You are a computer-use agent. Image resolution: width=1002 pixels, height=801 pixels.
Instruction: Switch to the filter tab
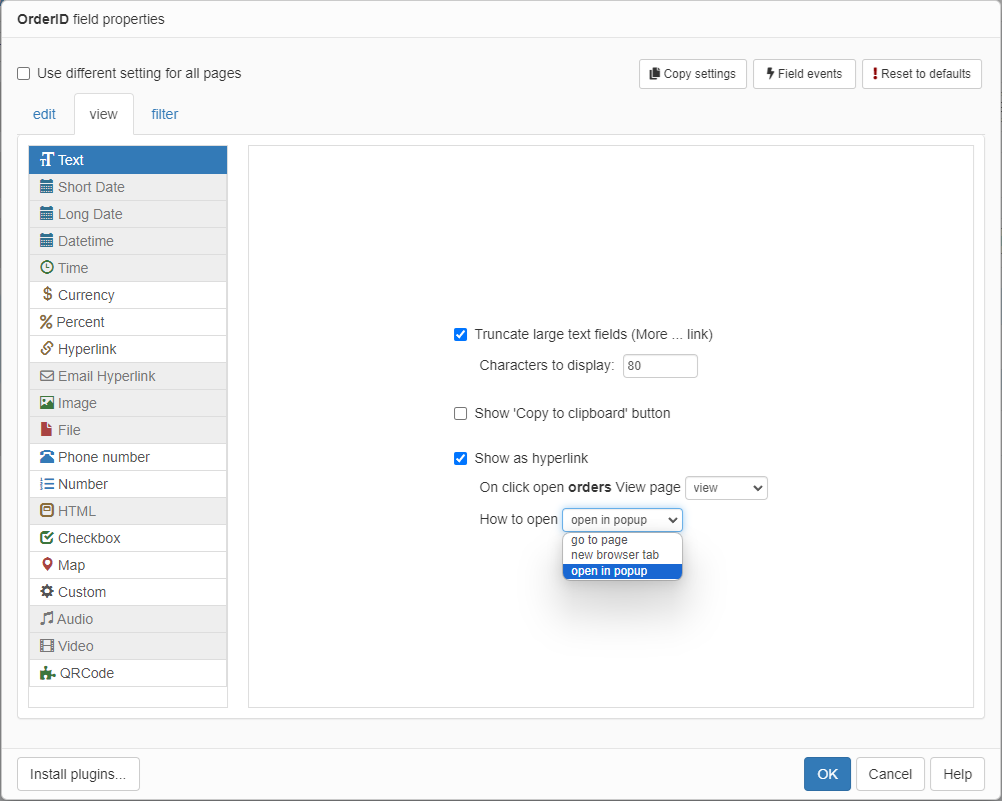point(165,114)
